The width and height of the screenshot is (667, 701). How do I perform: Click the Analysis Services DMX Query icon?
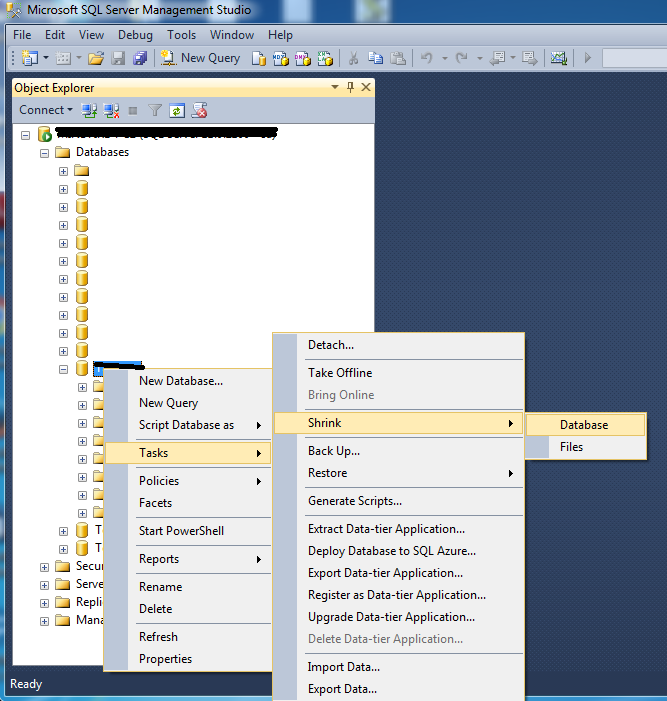[x=303, y=58]
